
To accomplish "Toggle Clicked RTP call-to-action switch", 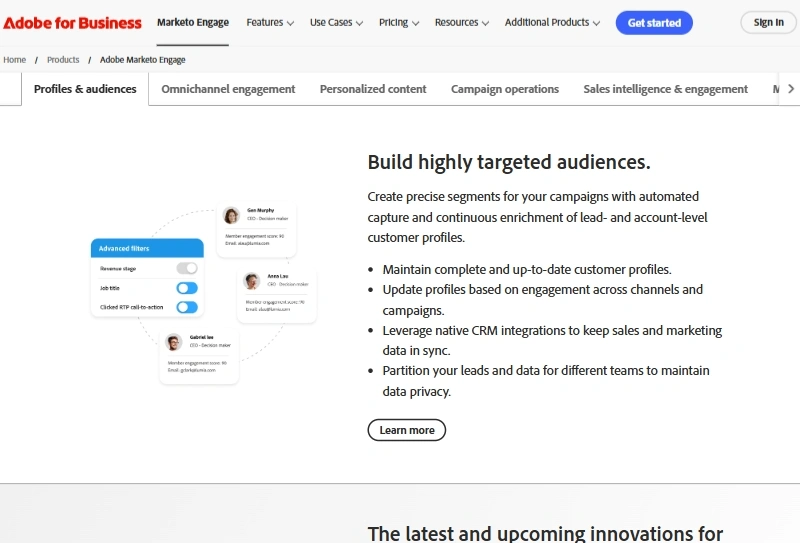I will (x=187, y=307).
